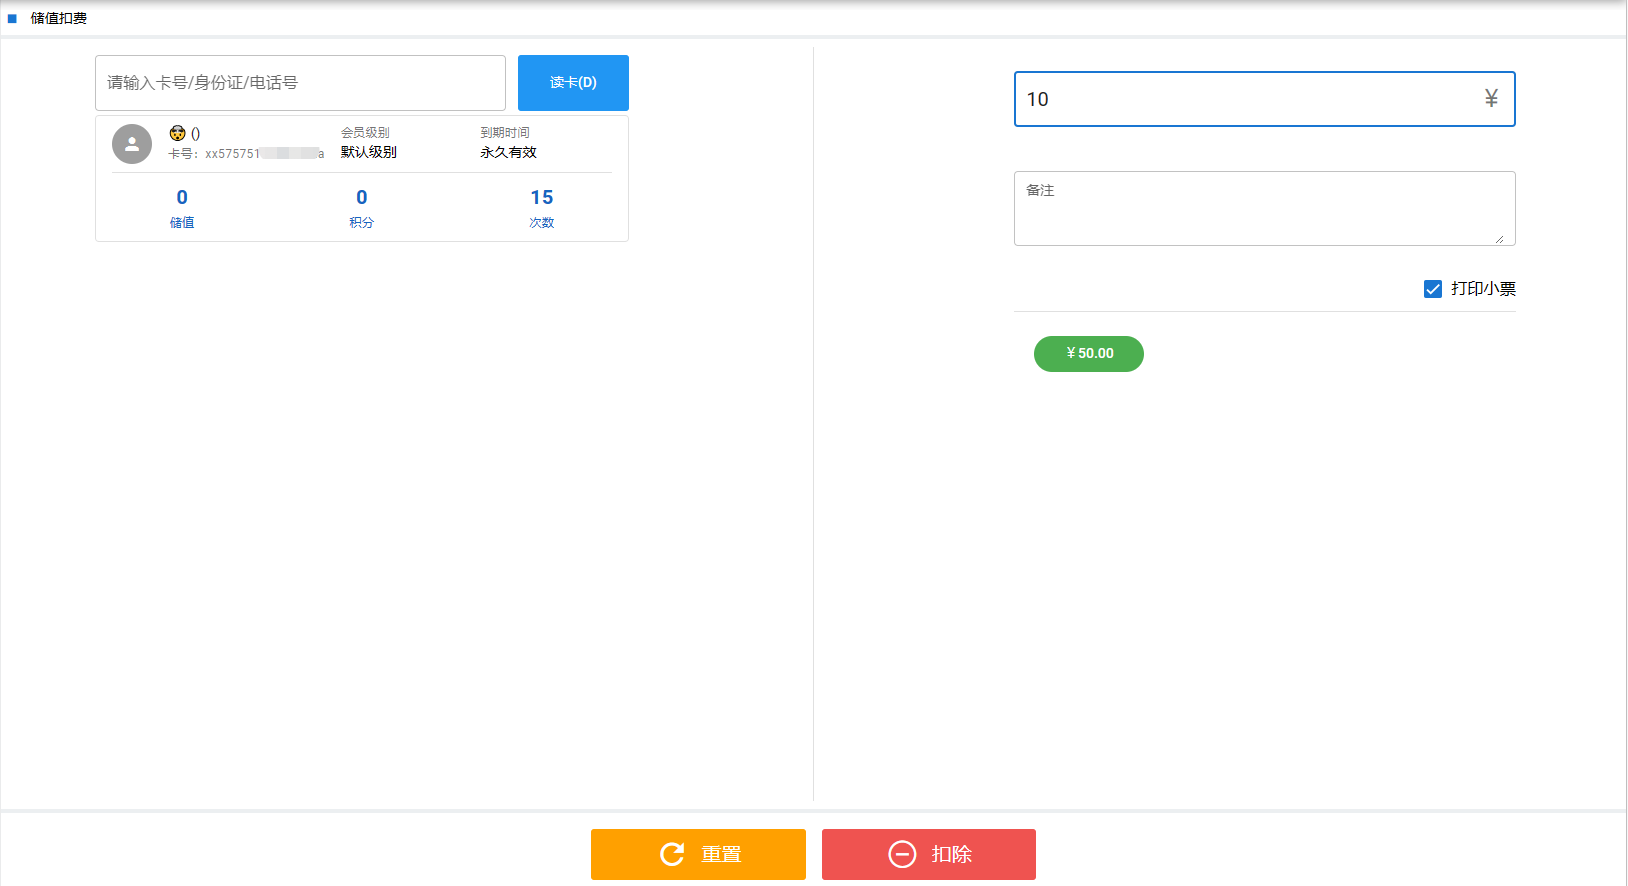Click the 储值 label under balance
The image size is (1628, 886).
(x=182, y=223)
